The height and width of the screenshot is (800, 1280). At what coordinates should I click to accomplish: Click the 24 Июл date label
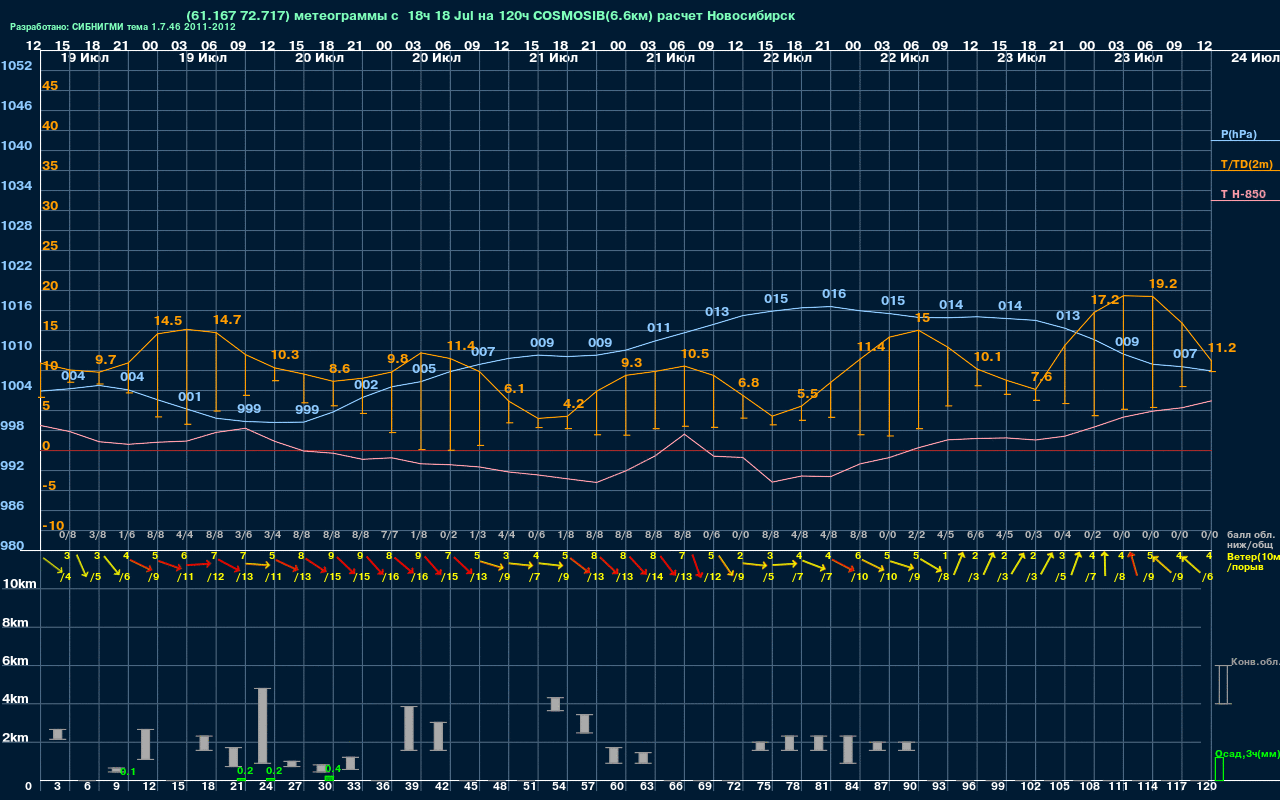pos(1253,58)
